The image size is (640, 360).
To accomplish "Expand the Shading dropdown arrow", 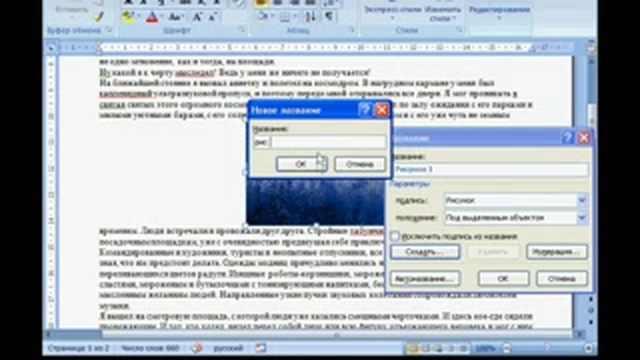I will [x=272, y=16].
